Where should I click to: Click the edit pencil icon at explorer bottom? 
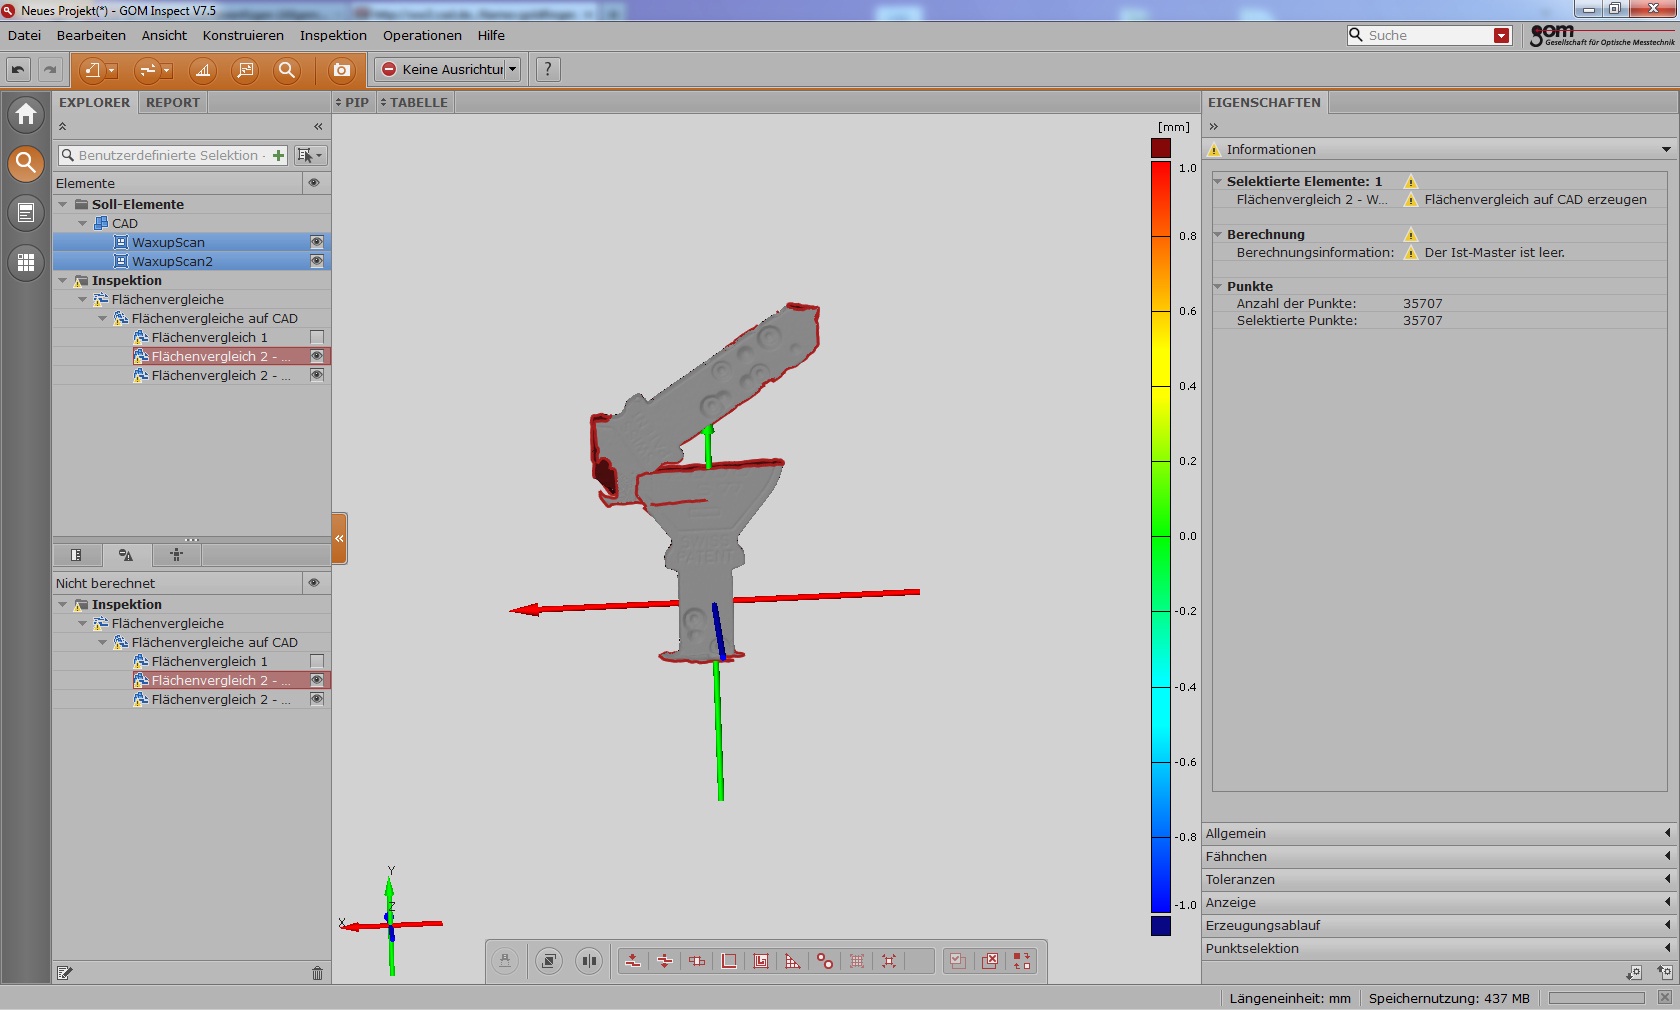click(65, 973)
